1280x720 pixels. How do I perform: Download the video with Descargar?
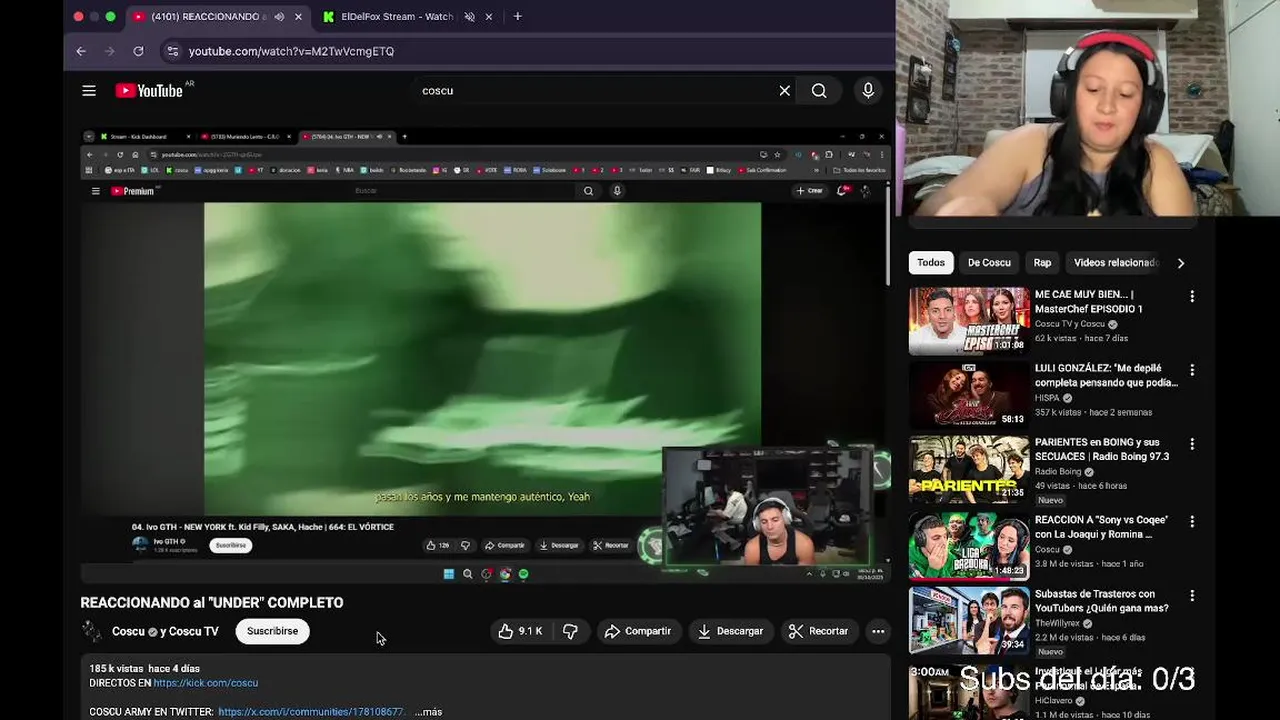tap(730, 631)
